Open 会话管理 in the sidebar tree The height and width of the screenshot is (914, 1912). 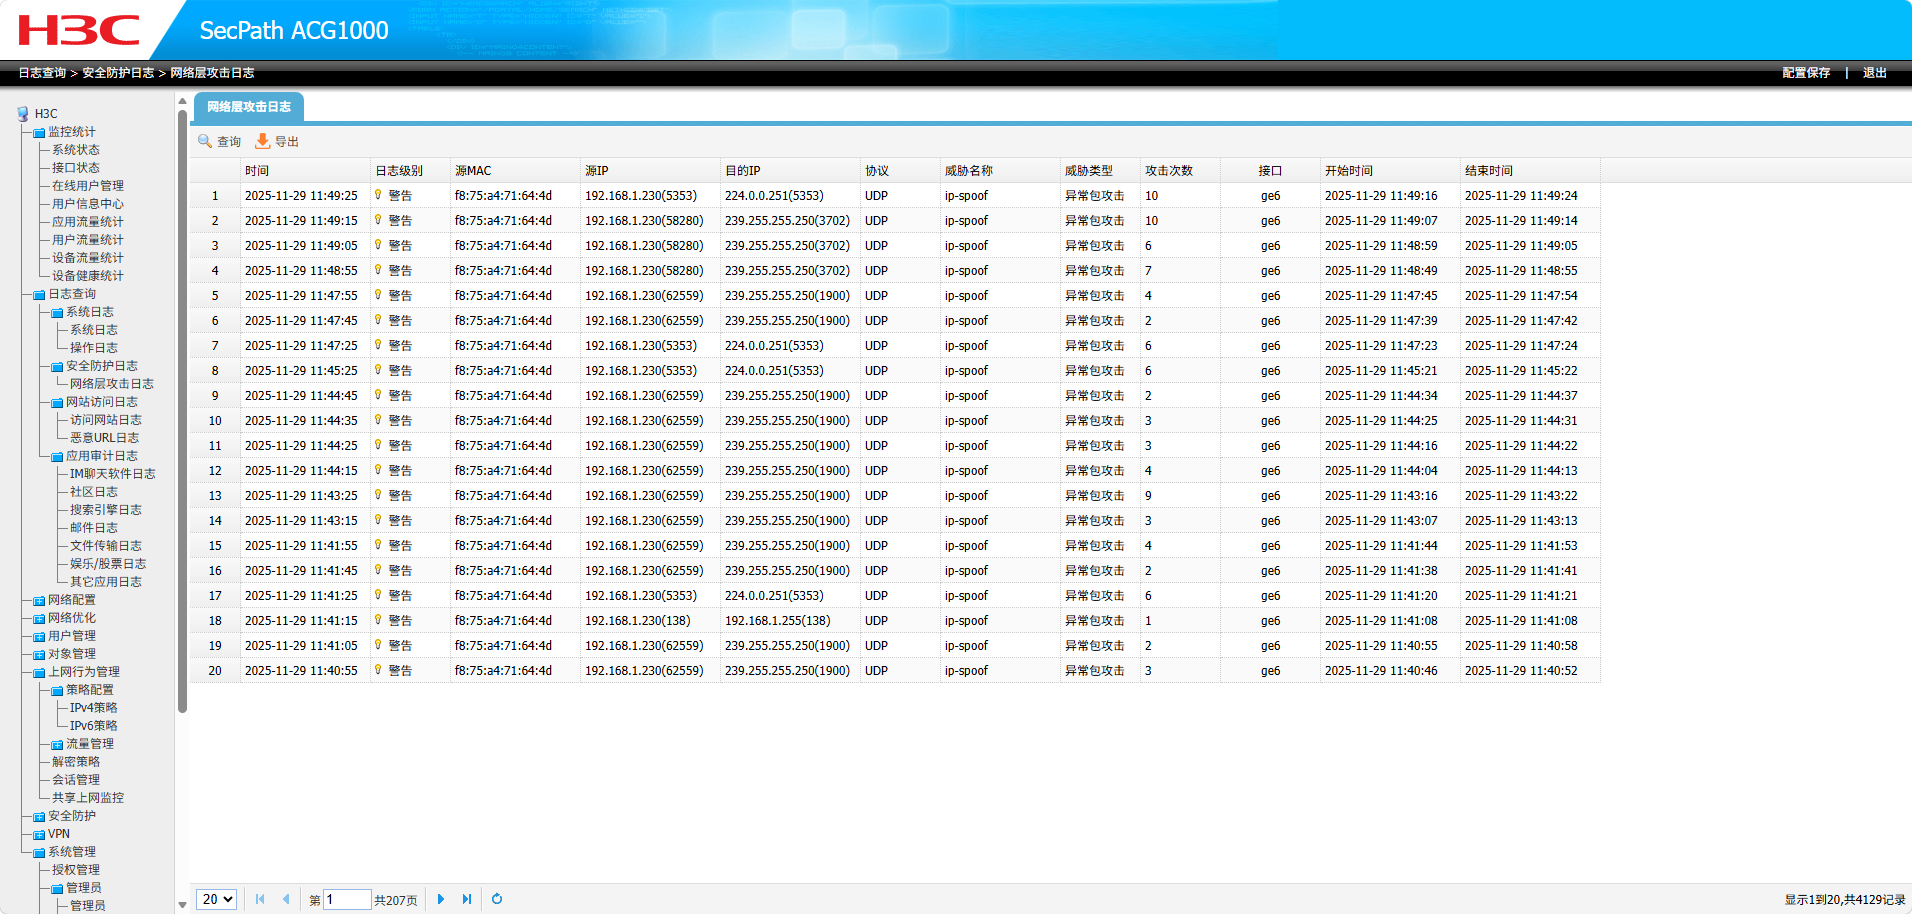(76, 780)
